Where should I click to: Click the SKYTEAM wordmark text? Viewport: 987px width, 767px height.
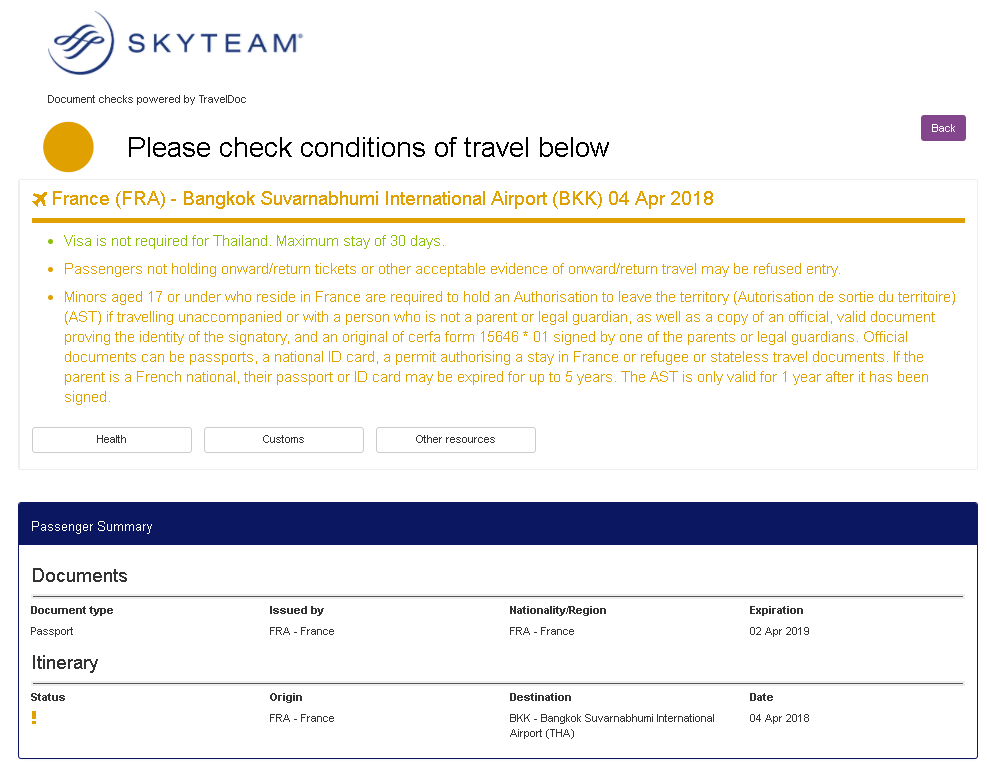coord(215,43)
